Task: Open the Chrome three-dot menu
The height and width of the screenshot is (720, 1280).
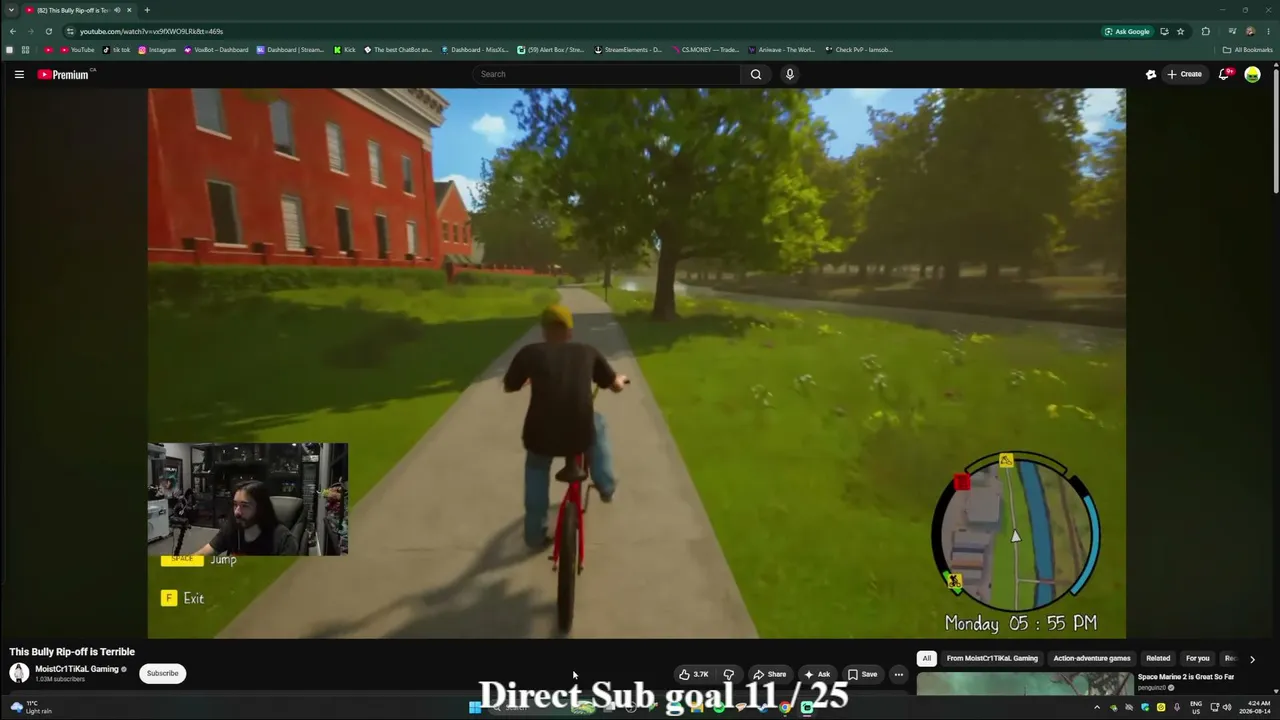Action: 1267,31
